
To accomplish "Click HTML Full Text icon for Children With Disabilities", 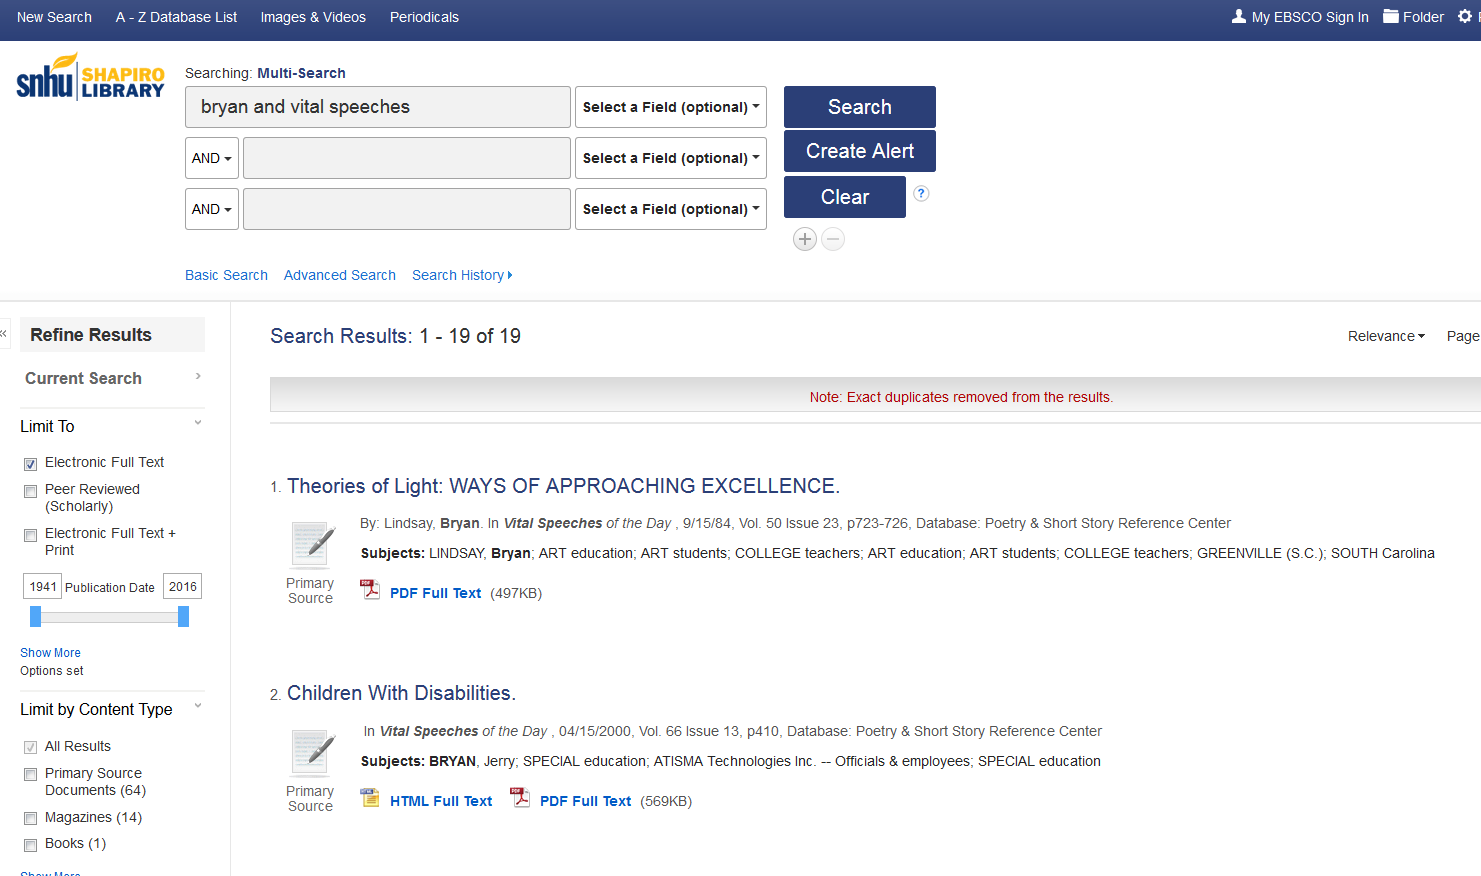I will [x=370, y=798].
